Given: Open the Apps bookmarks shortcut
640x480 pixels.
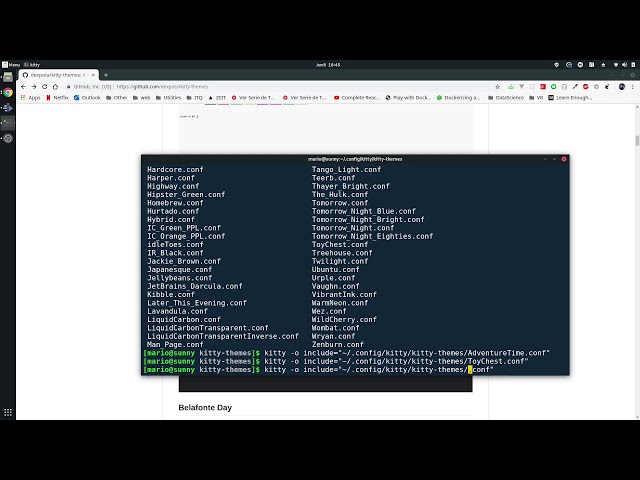Looking at the screenshot, I should 31,98.
